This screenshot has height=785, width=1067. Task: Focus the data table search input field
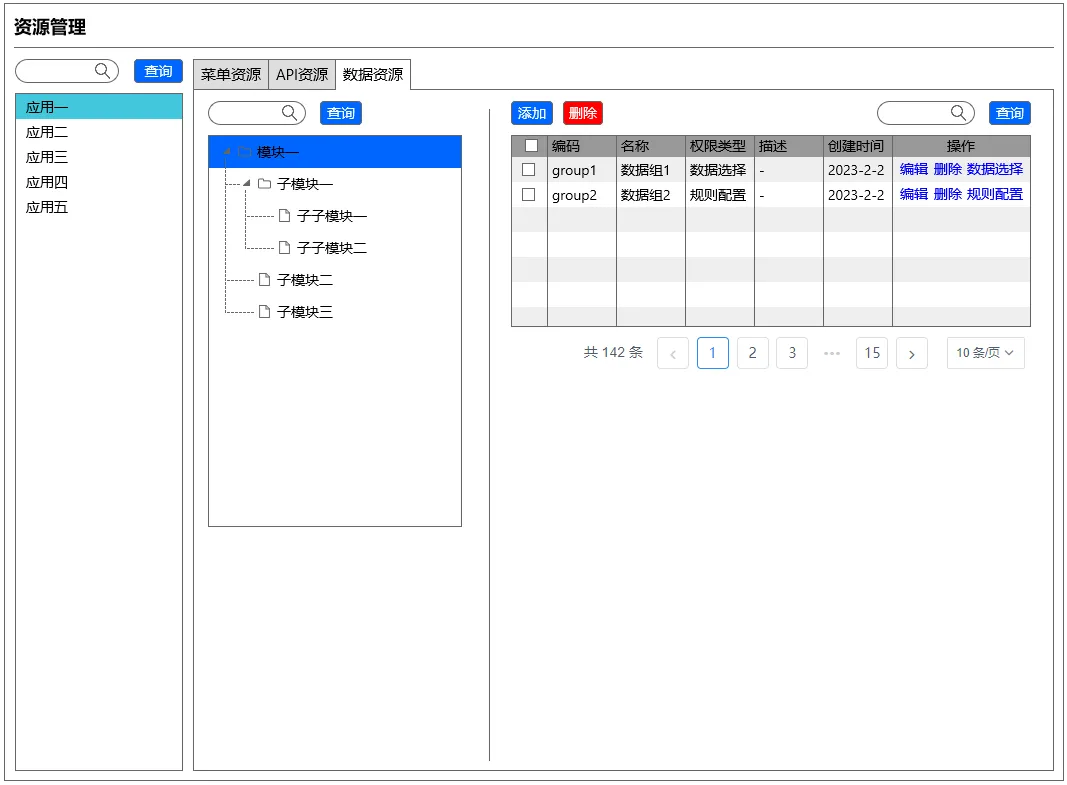pyautogui.click(x=926, y=113)
